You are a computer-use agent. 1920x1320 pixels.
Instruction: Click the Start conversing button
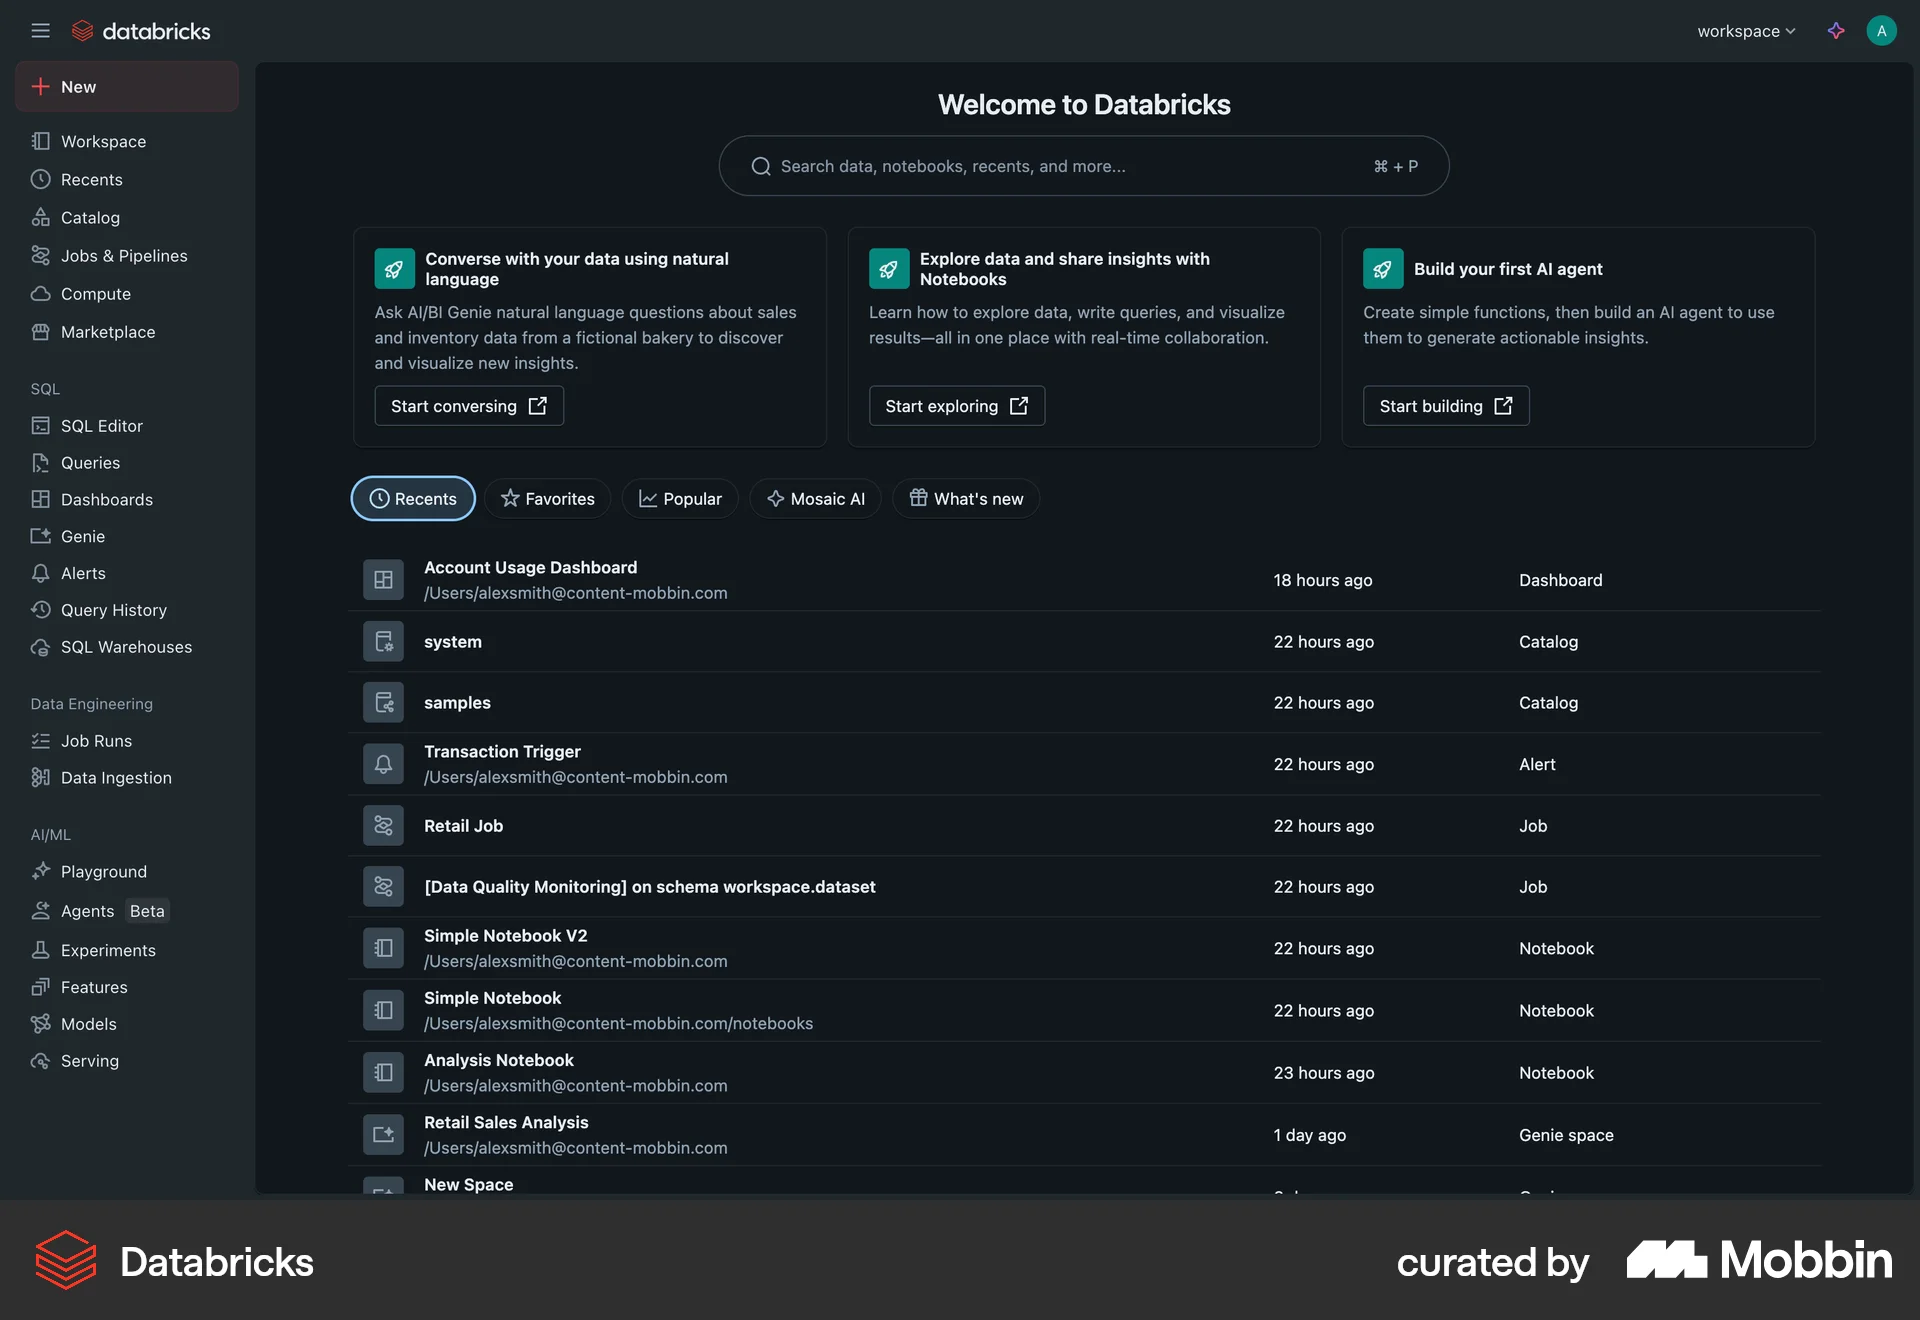coord(468,405)
